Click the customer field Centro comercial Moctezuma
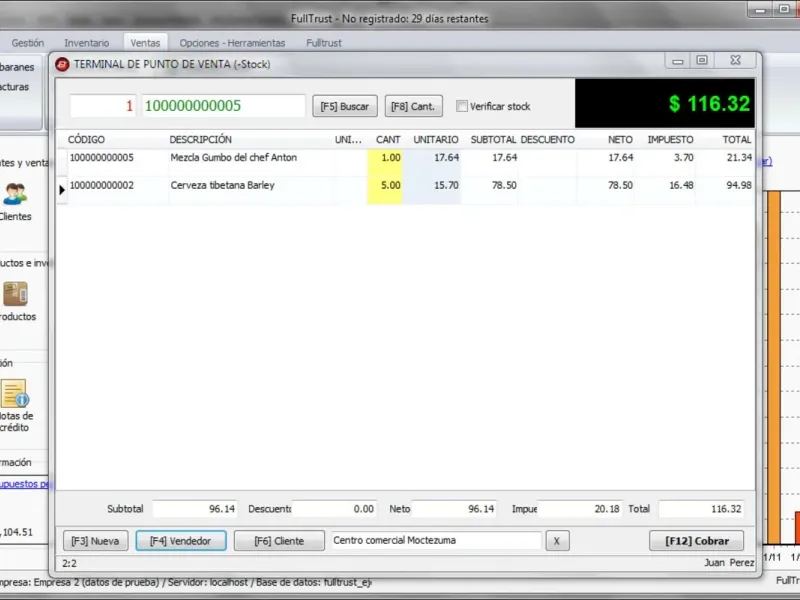Image resolution: width=800 pixels, height=600 pixels. click(x=436, y=540)
